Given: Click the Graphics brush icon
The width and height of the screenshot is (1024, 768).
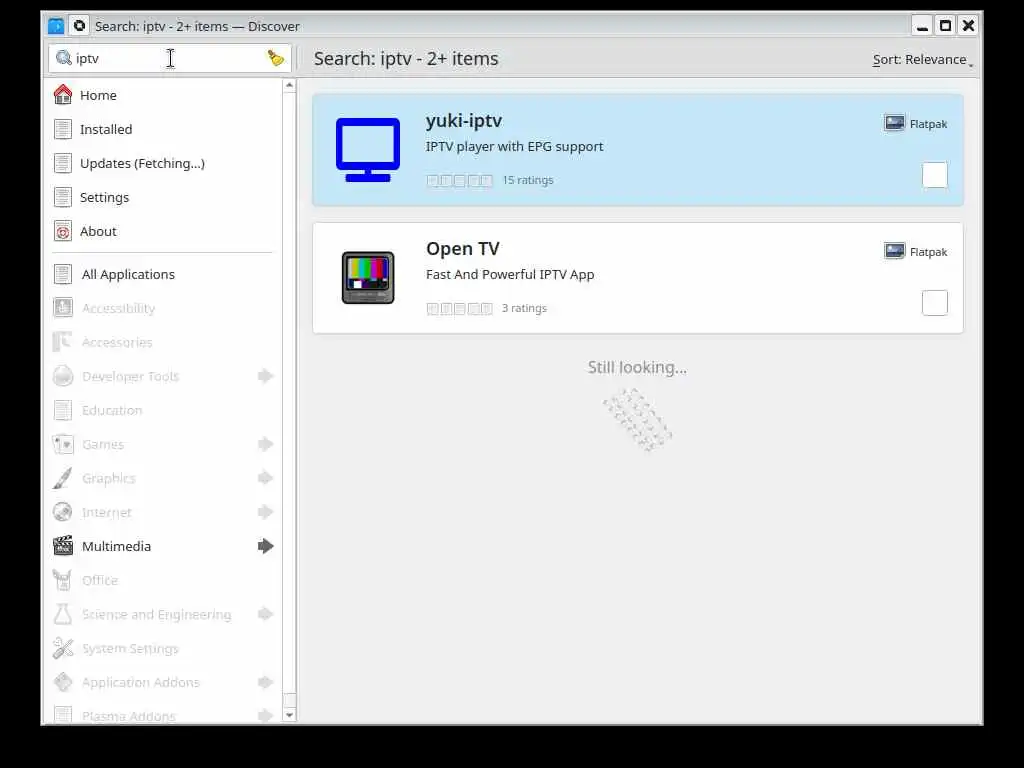Looking at the screenshot, I should click(x=63, y=477).
